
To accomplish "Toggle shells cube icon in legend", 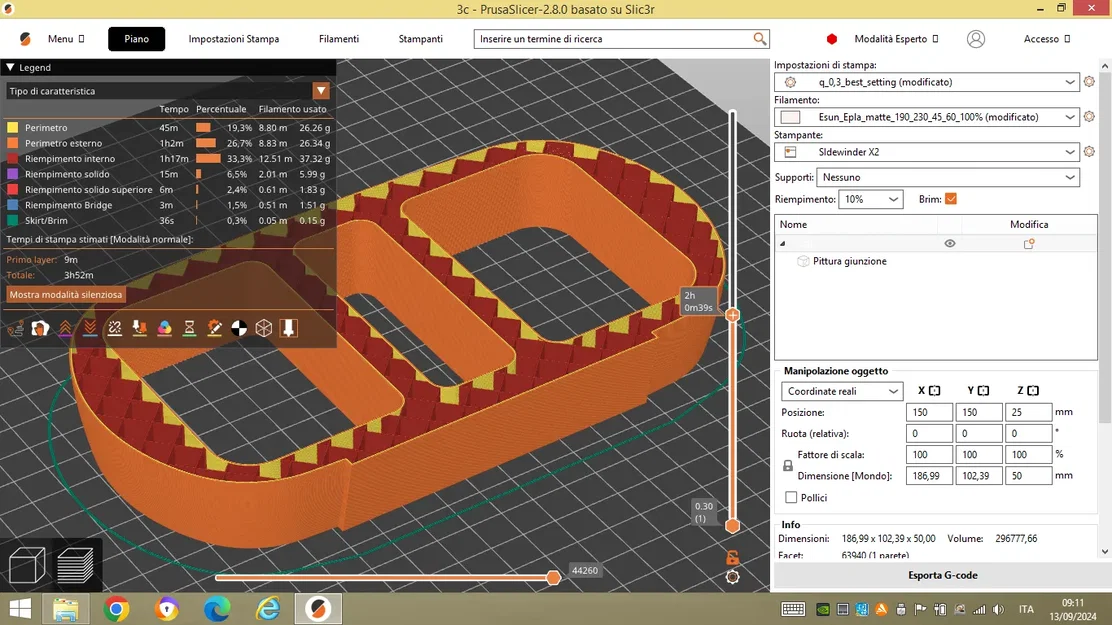I will pos(264,328).
